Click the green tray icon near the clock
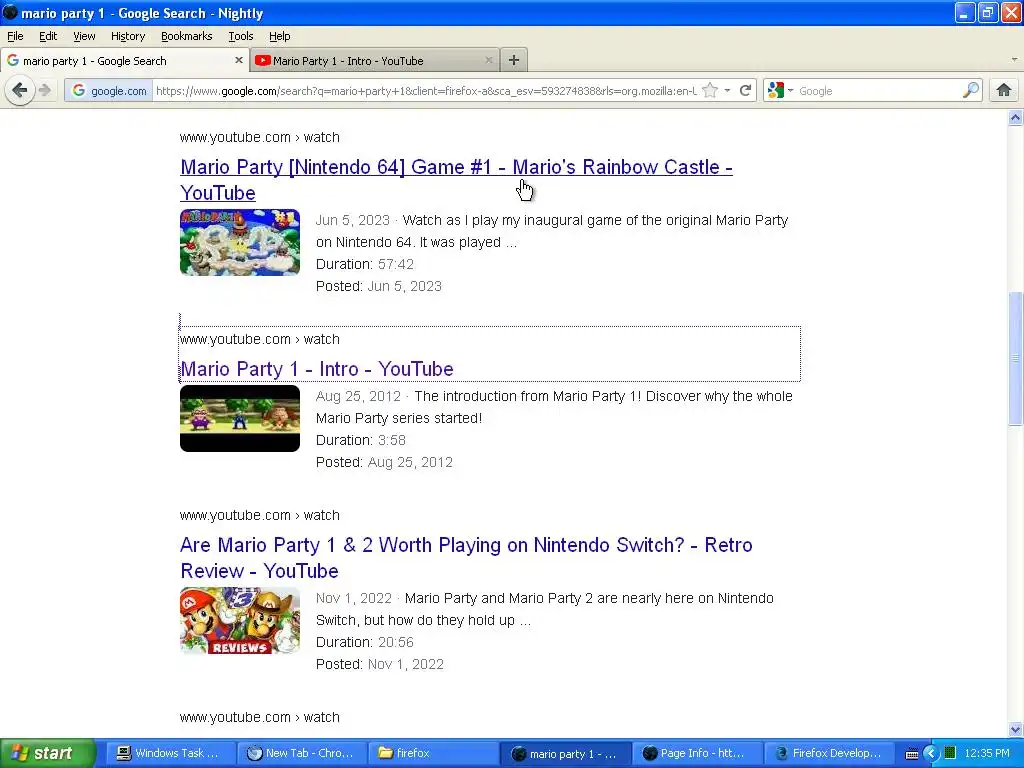The width and height of the screenshot is (1024, 768). [x=950, y=753]
